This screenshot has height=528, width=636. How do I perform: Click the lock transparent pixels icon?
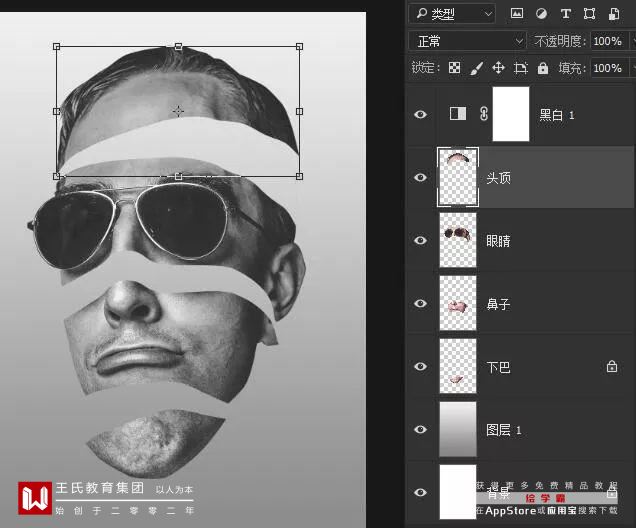[454, 68]
